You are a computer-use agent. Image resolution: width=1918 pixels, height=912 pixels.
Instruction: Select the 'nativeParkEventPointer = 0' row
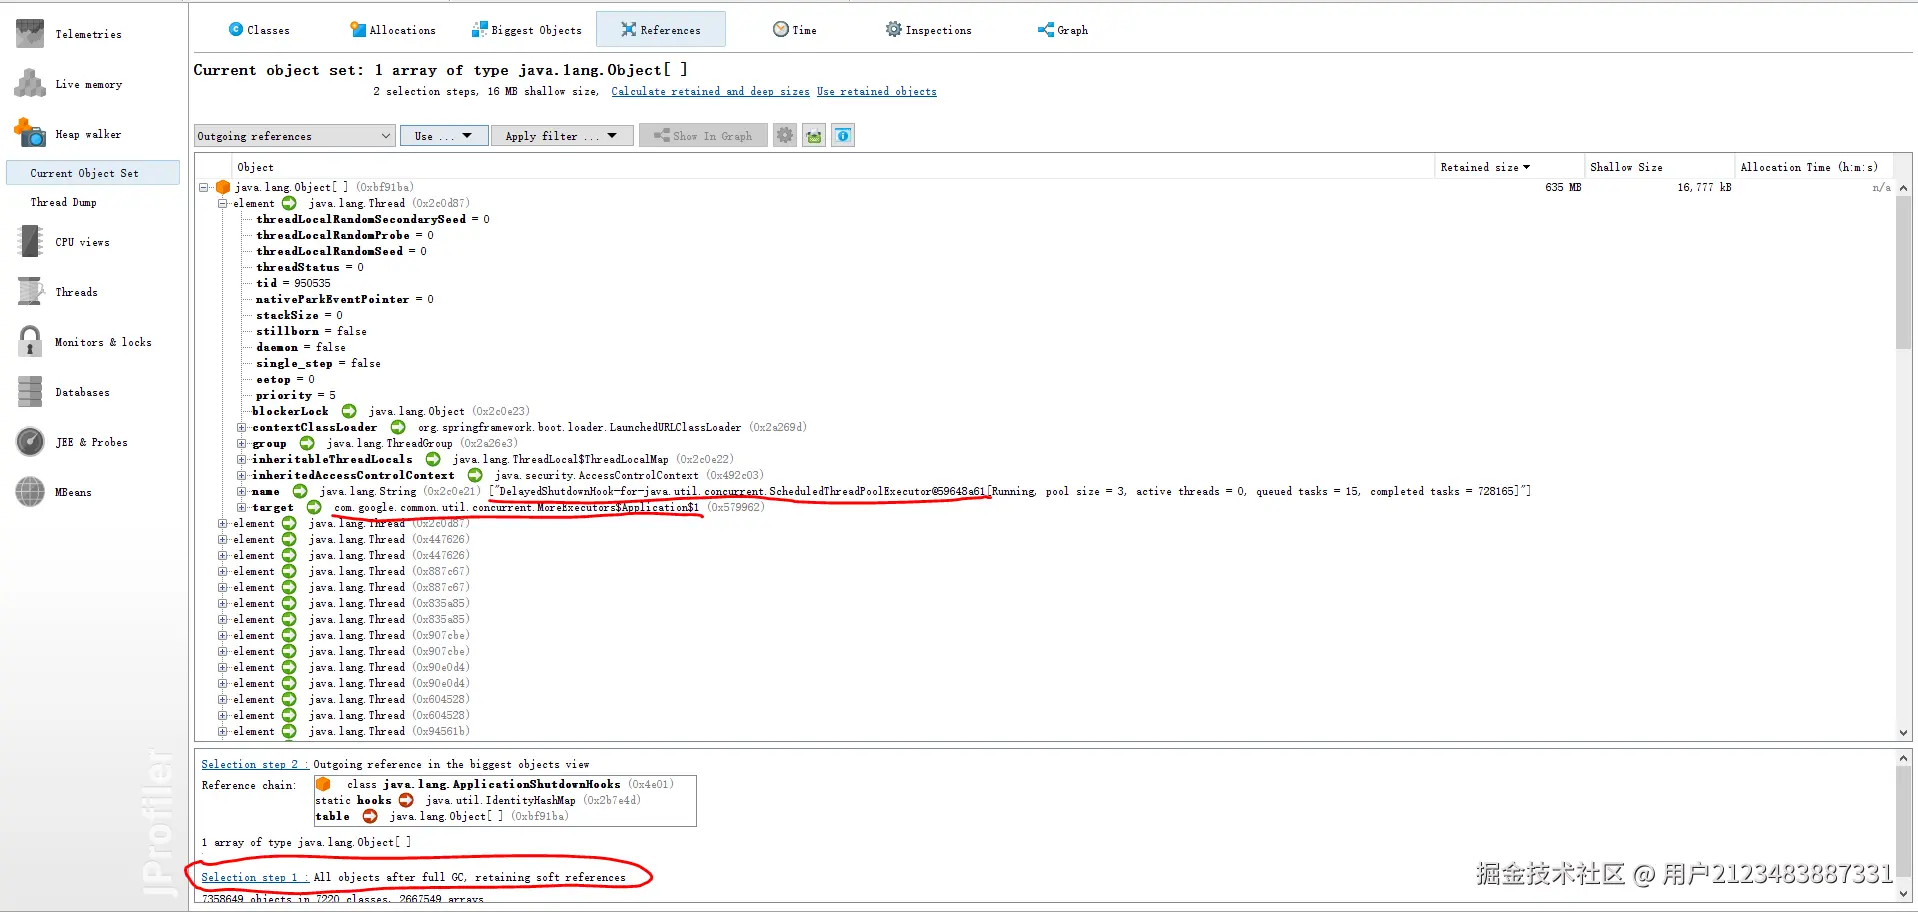click(x=344, y=299)
